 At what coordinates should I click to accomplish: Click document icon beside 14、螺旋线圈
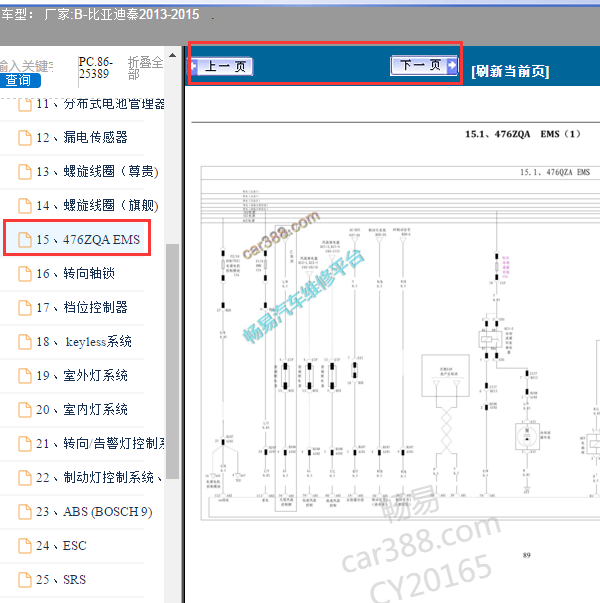(25, 206)
